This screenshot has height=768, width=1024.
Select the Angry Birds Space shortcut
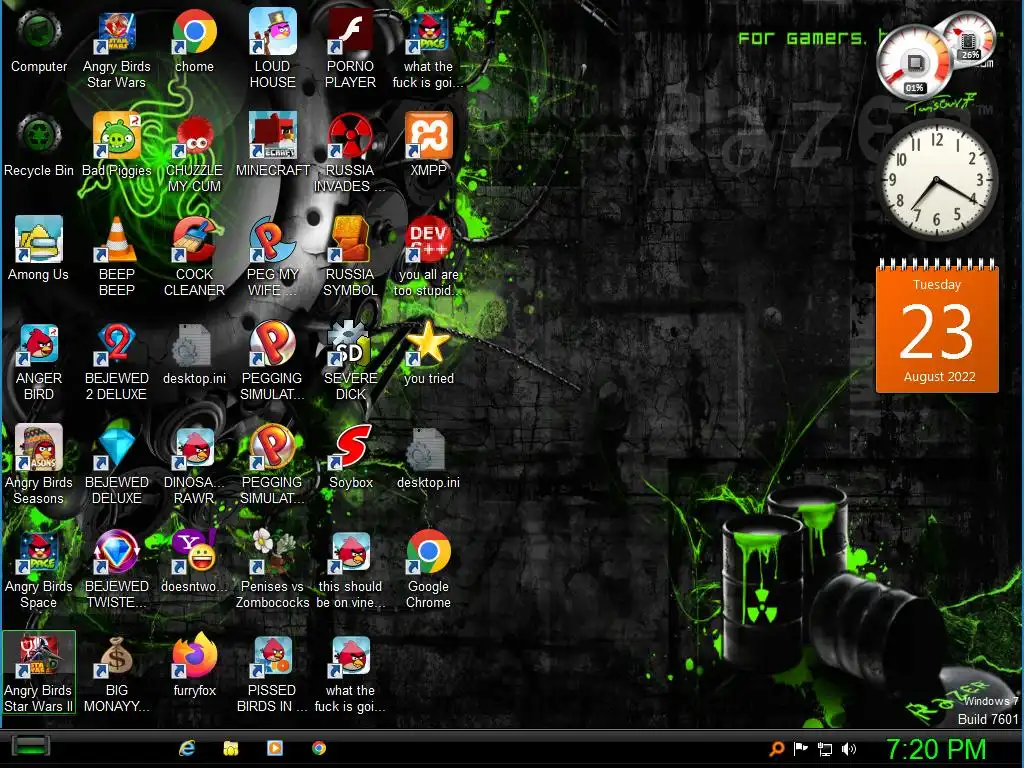[x=39, y=569]
